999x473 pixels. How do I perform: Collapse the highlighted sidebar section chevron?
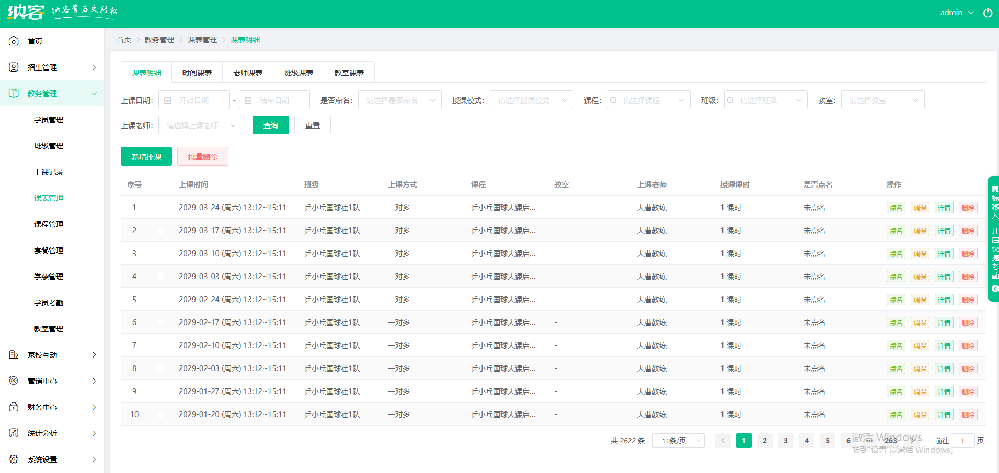tap(94, 93)
